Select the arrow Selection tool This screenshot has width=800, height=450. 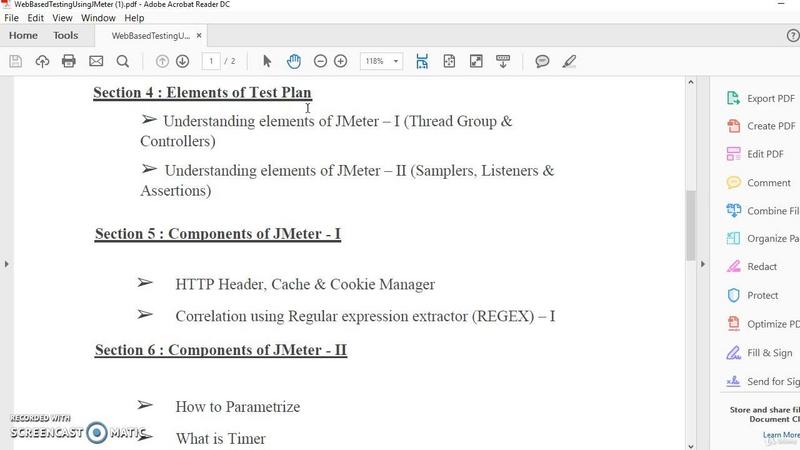pyautogui.click(x=267, y=61)
